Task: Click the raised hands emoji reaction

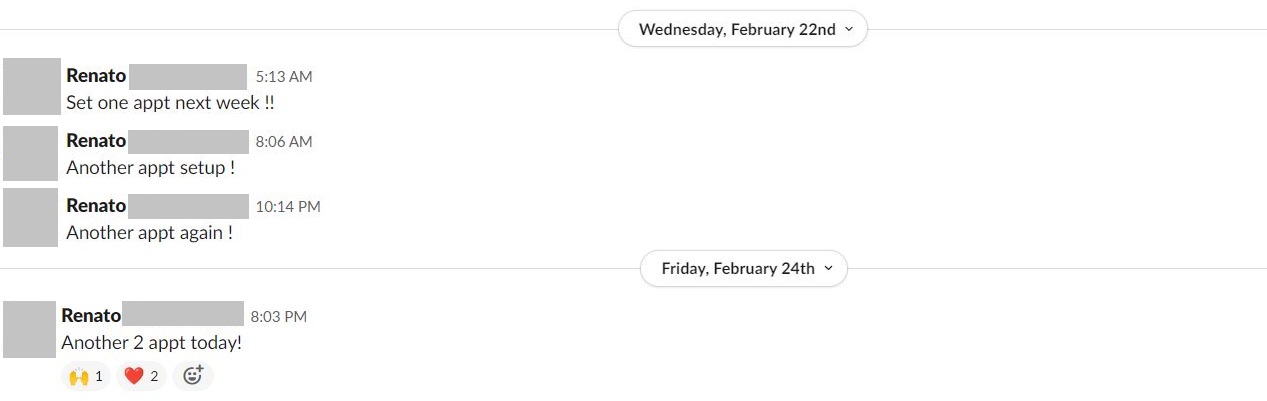Action: tap(85, 376)
